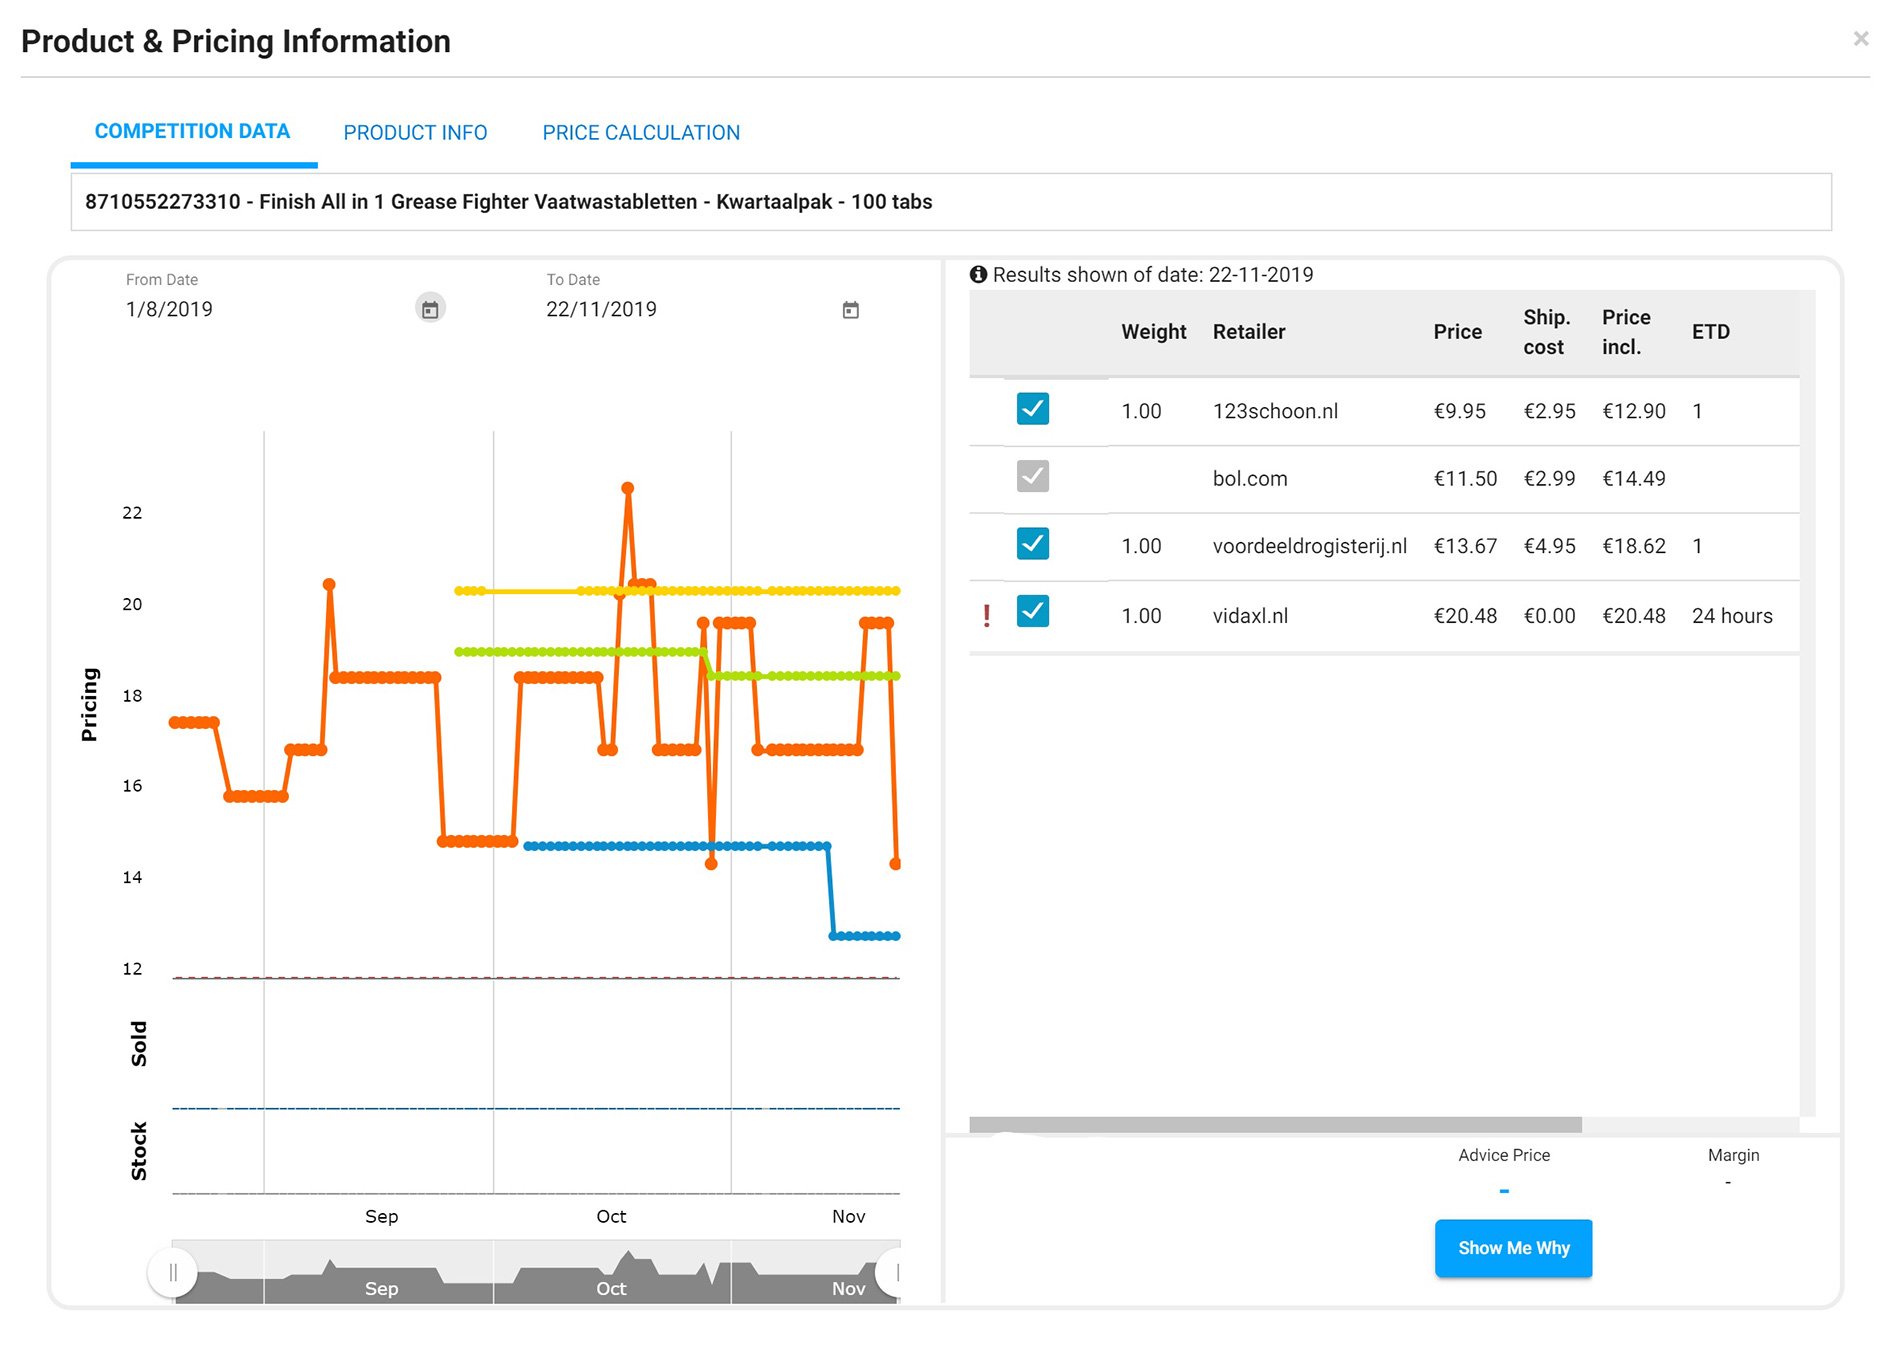
Task: Click the €13.67 price cell
Action: pos(1465,546)
